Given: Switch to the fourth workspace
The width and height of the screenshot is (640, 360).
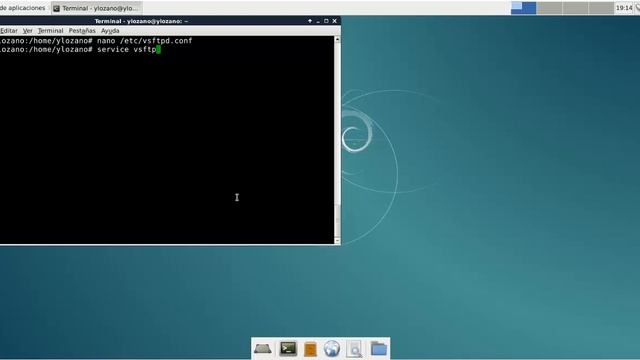Looking at the screenshot, I should [x=601, y=8].
